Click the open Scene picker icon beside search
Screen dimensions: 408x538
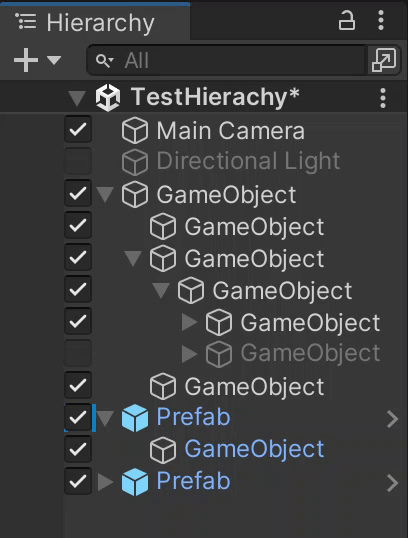(384, 60)
